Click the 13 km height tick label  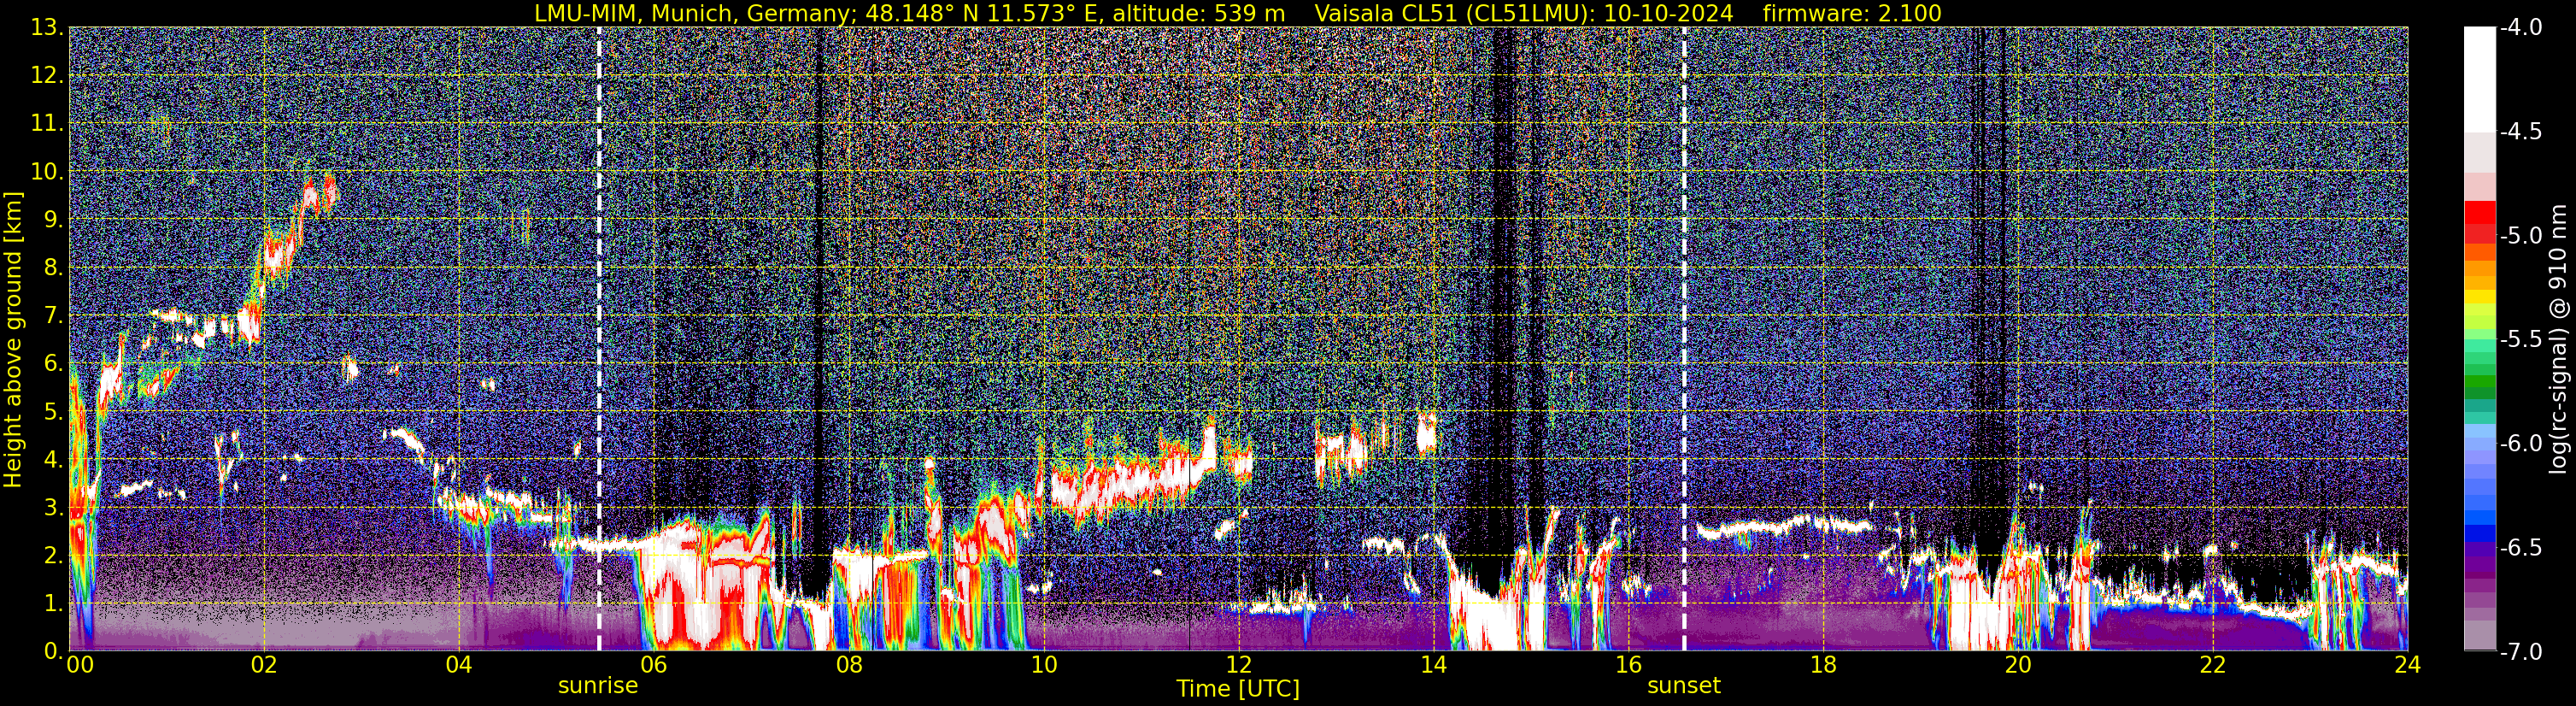(46, 28)
